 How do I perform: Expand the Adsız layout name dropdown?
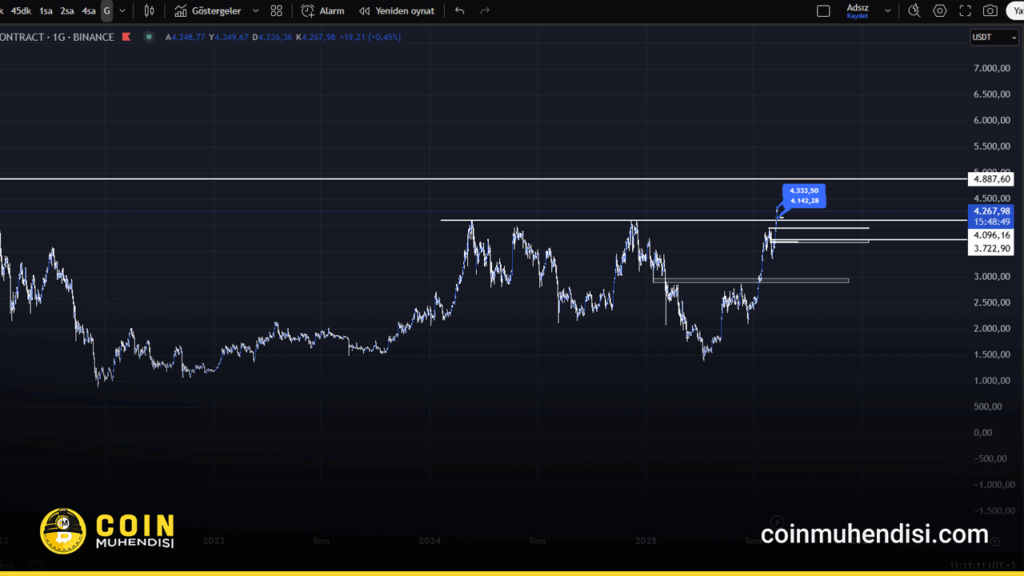coord(887,11)
